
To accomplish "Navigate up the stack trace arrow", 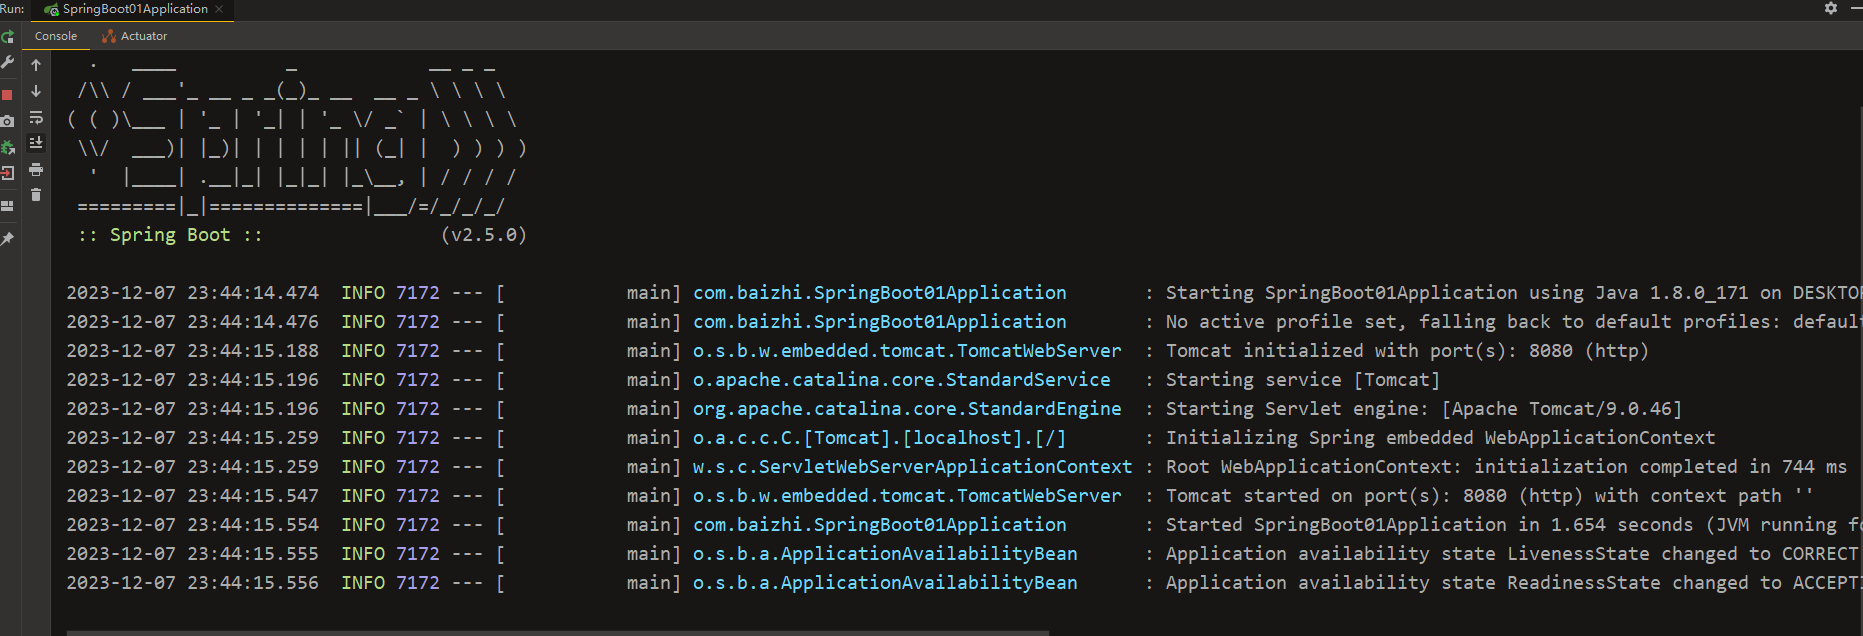I will 36,65.
